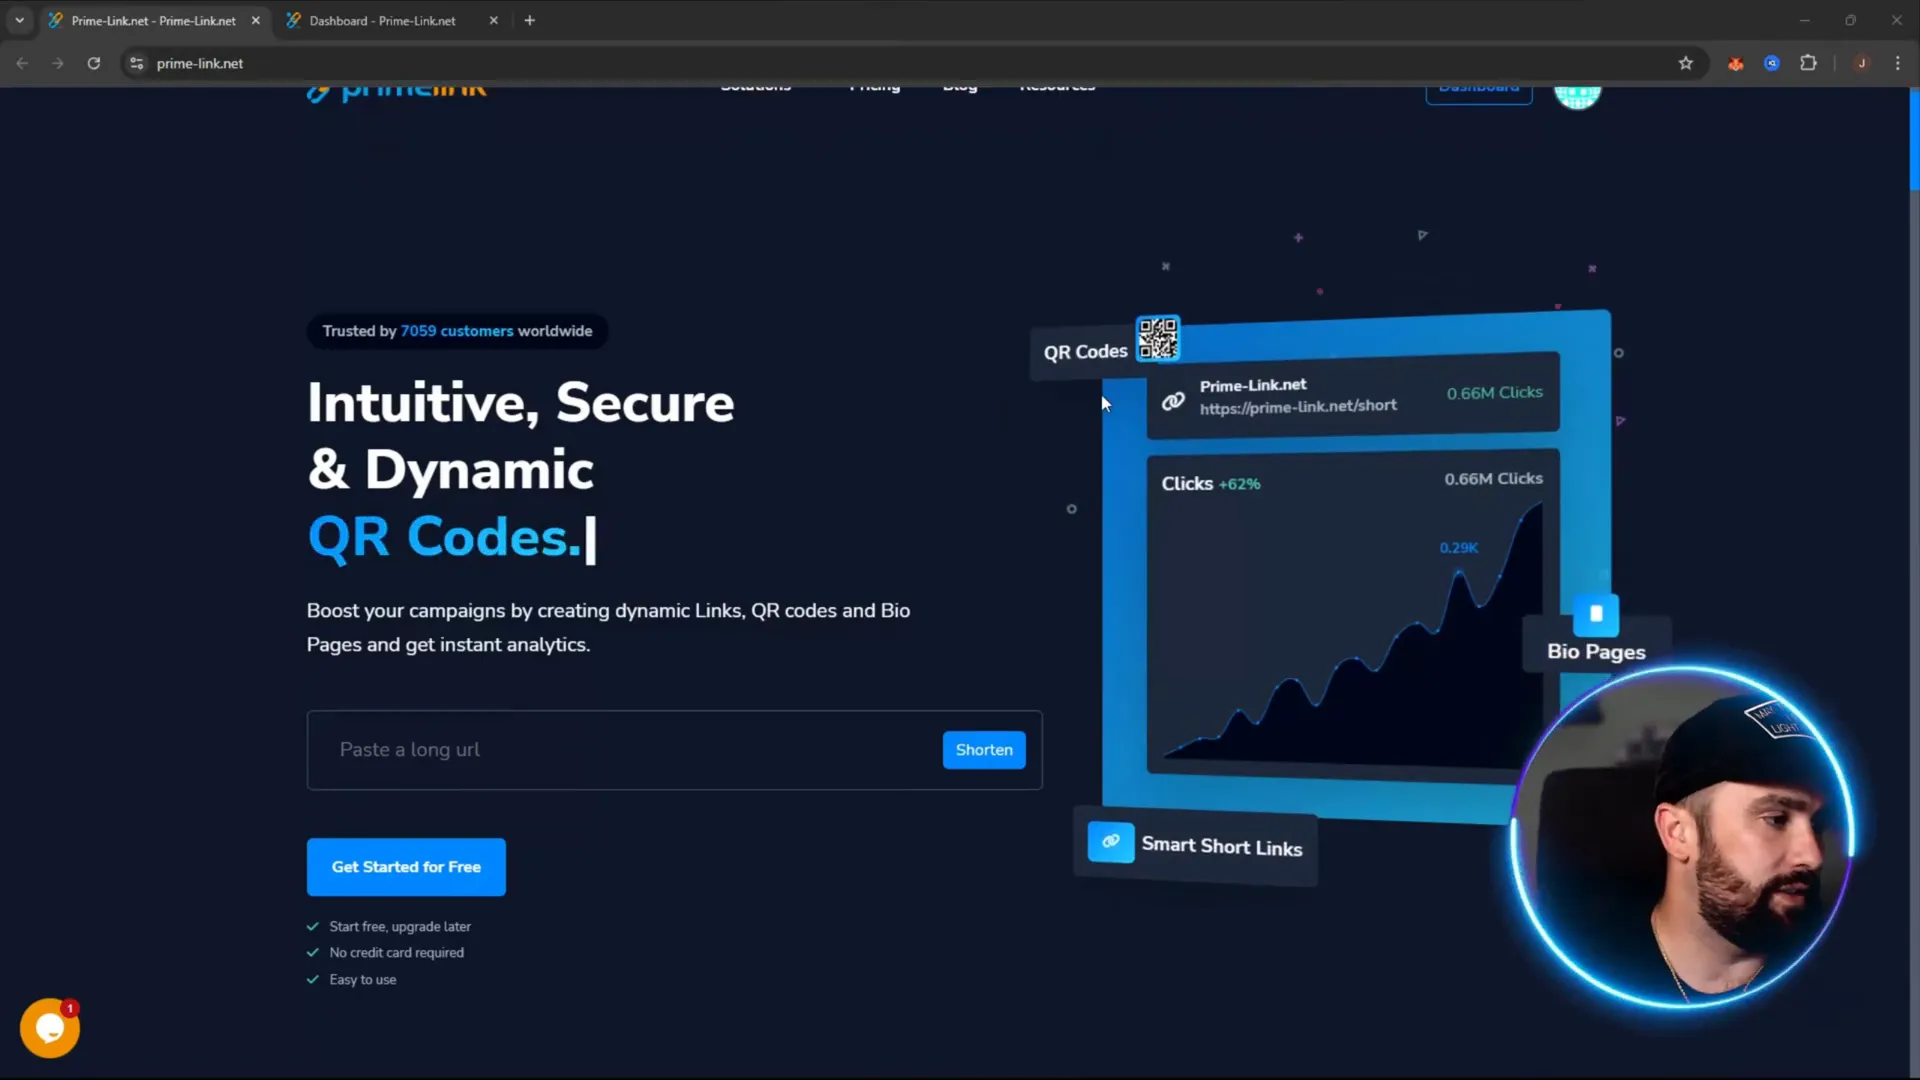This screenshot has height=1080, width=1920.
Task: Click the 7059 customers text
Action: click(x=457, y=331)
